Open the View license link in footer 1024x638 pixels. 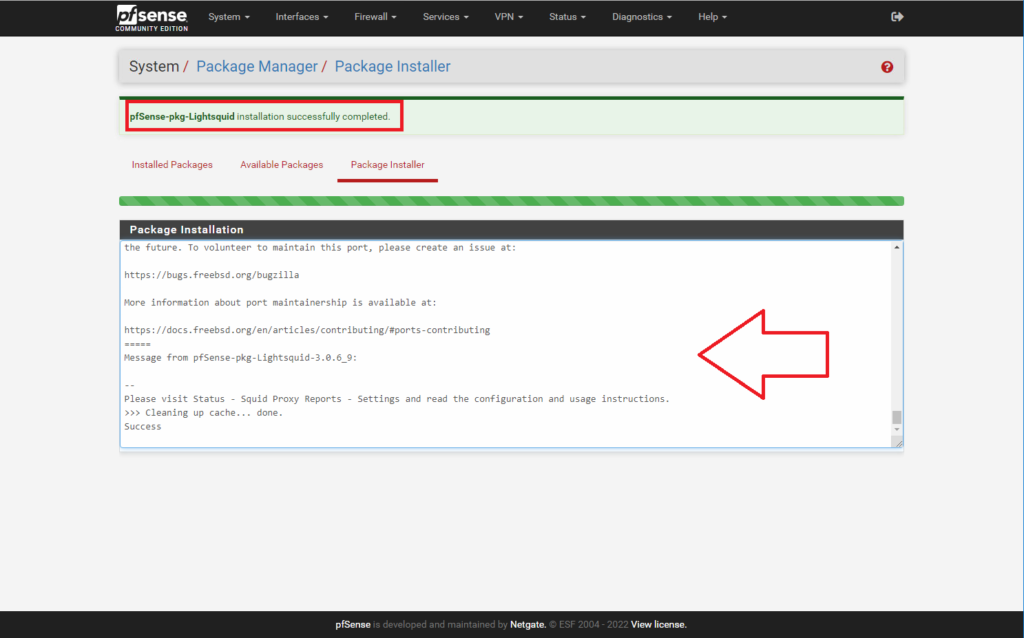point(658,625)
